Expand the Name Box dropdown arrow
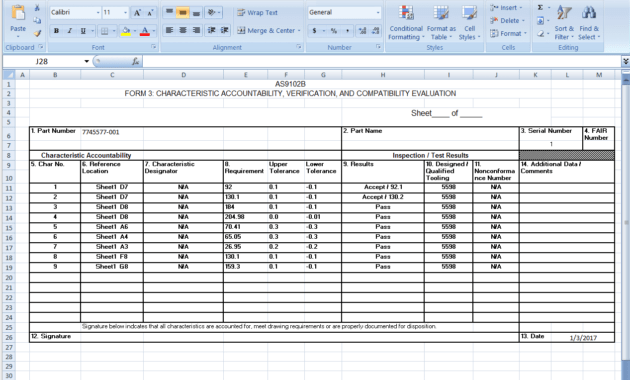 (x=86, y=61)
